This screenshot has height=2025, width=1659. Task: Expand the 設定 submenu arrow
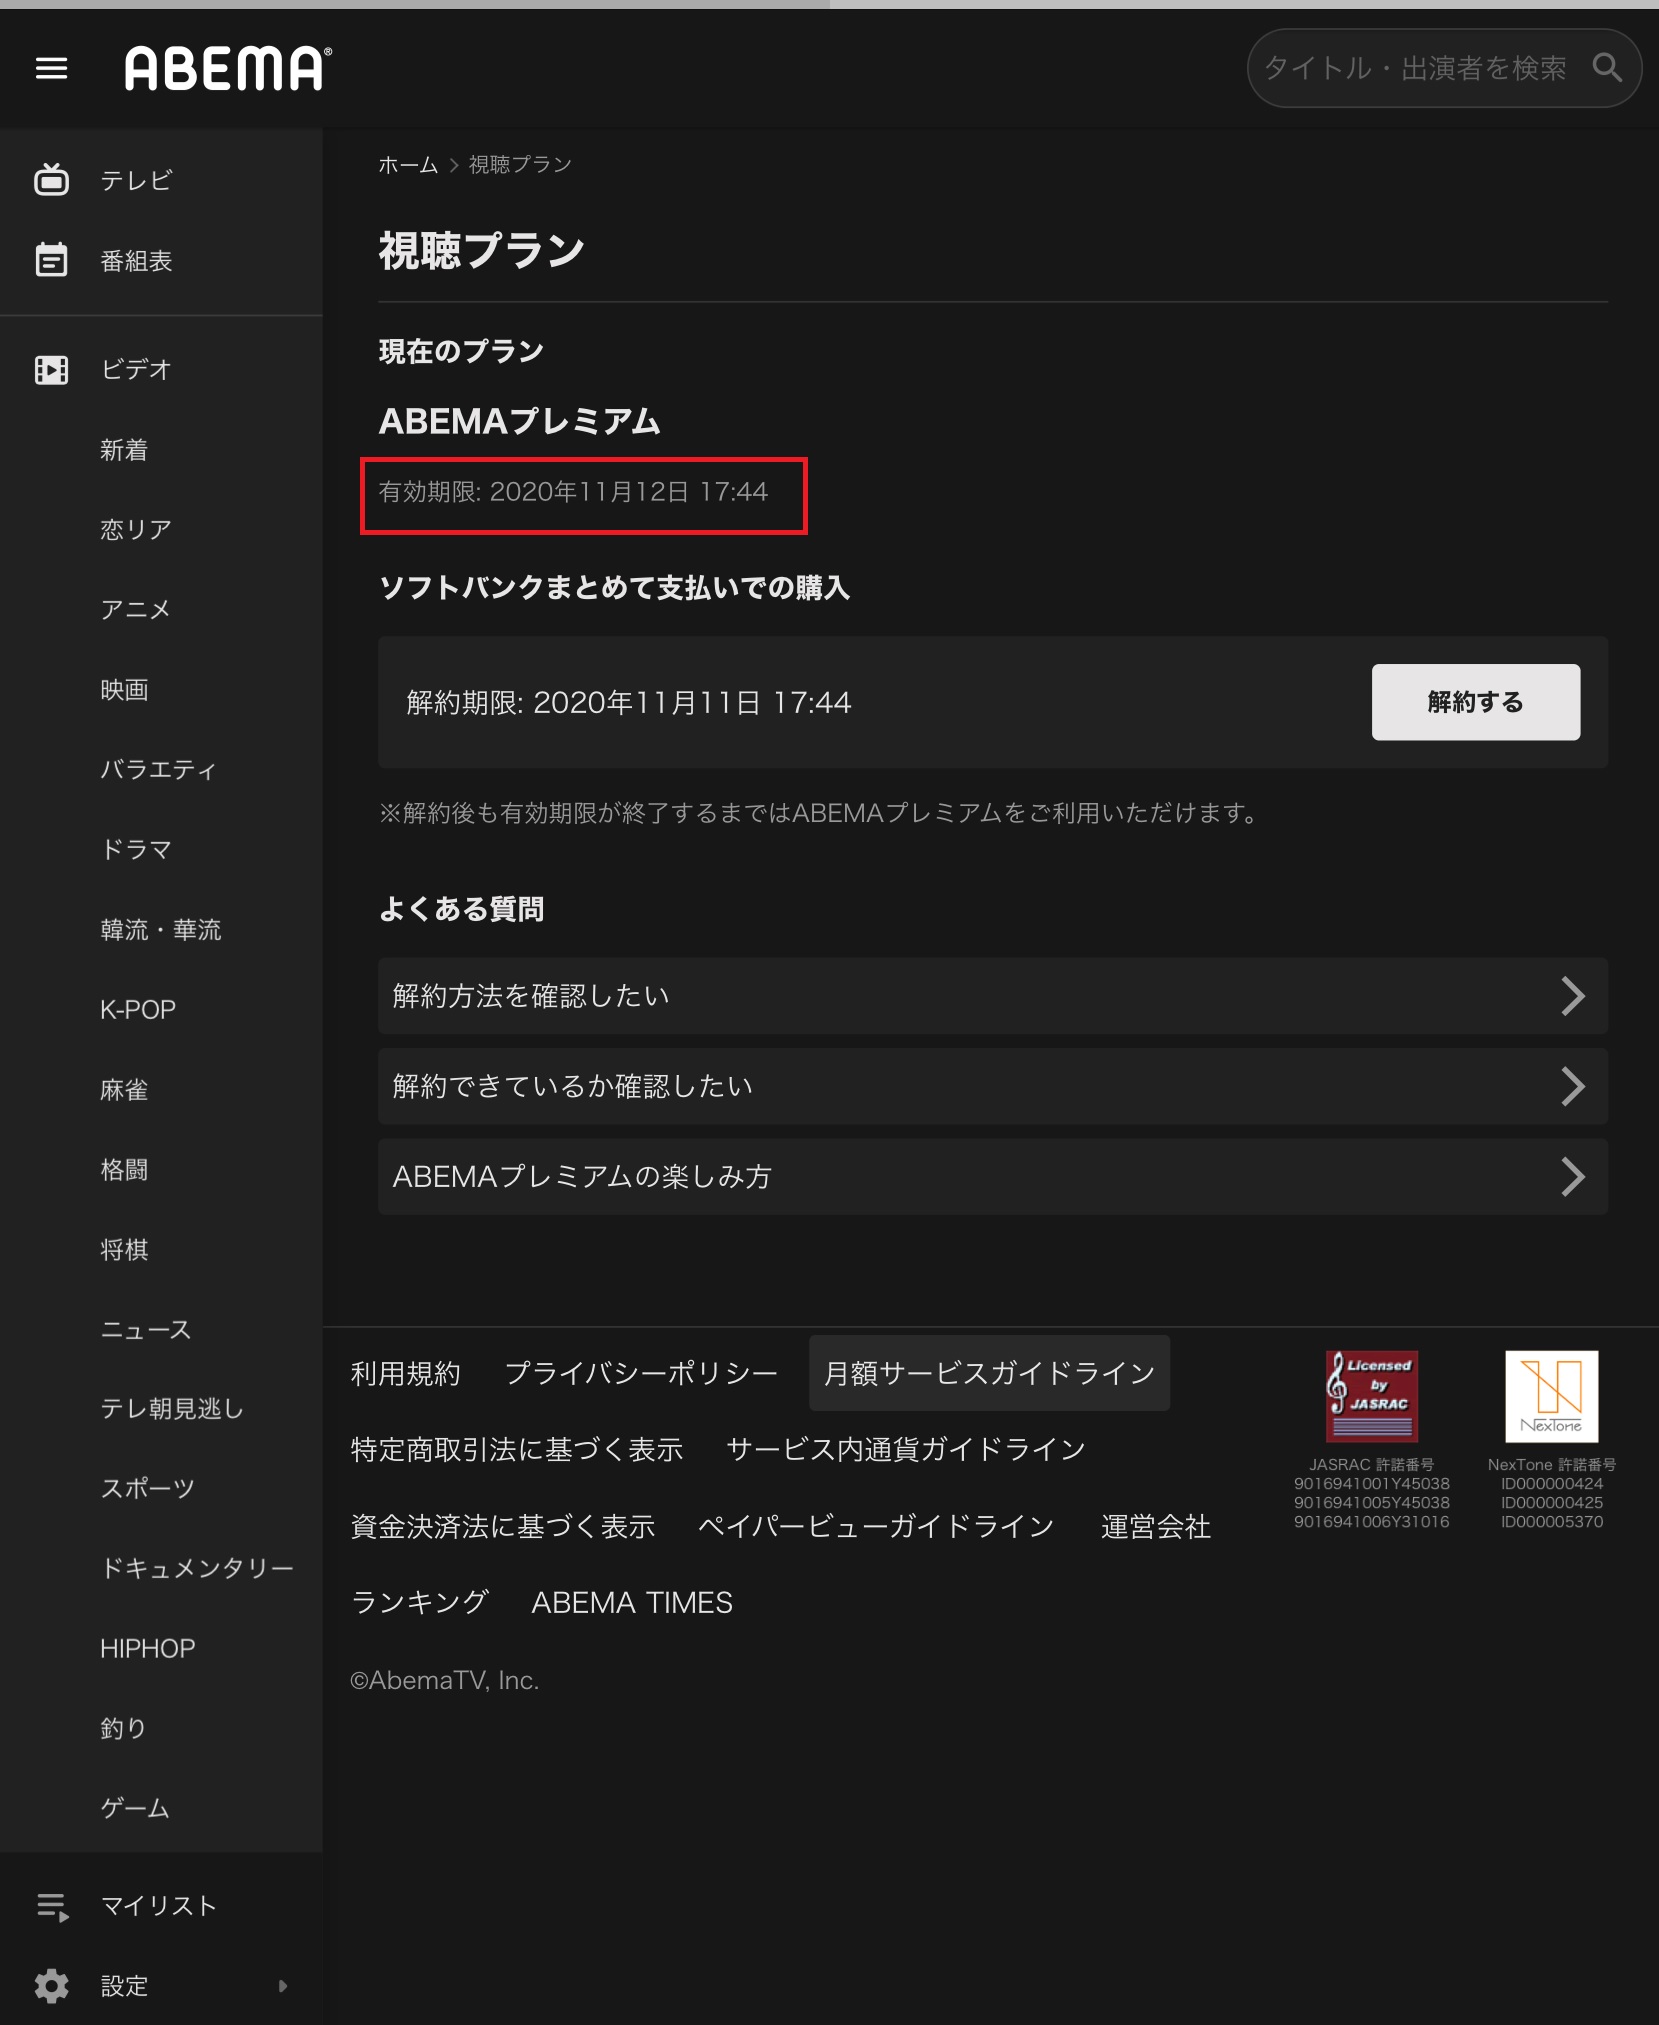[283, 1986]
